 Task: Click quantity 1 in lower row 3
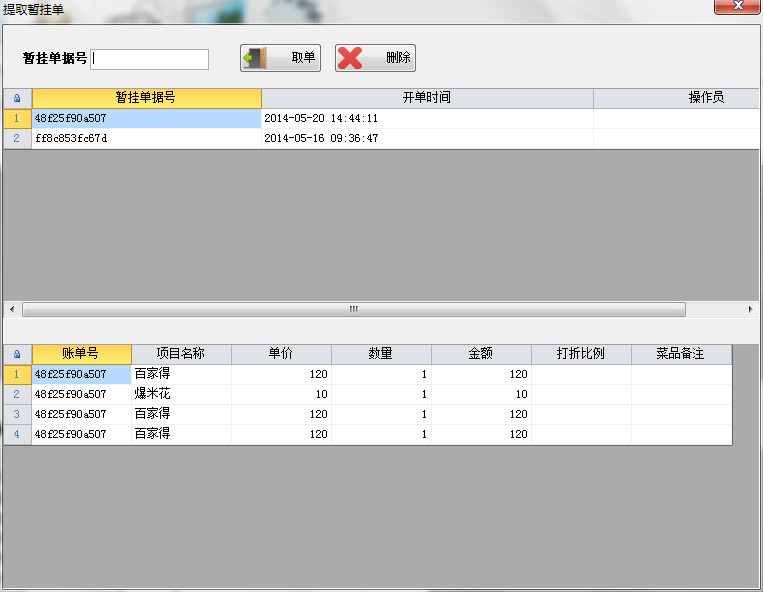[x=382, y=414]
